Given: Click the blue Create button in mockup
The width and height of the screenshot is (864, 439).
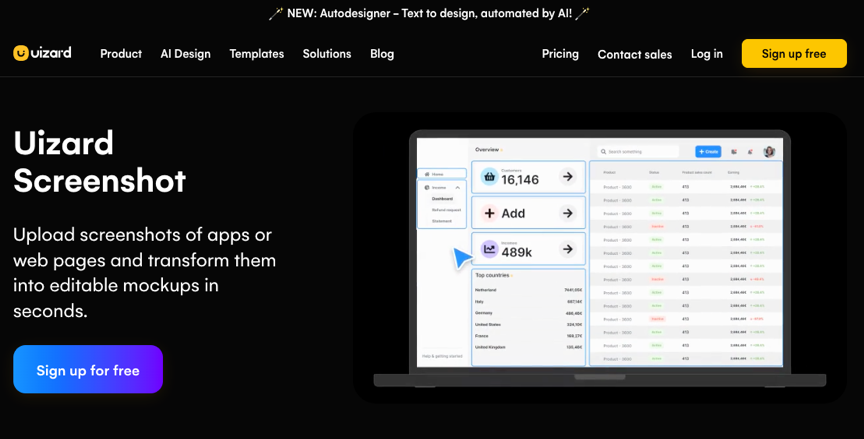Looking at the screenshot, I should pyautogui.click(x=708, y=151).
